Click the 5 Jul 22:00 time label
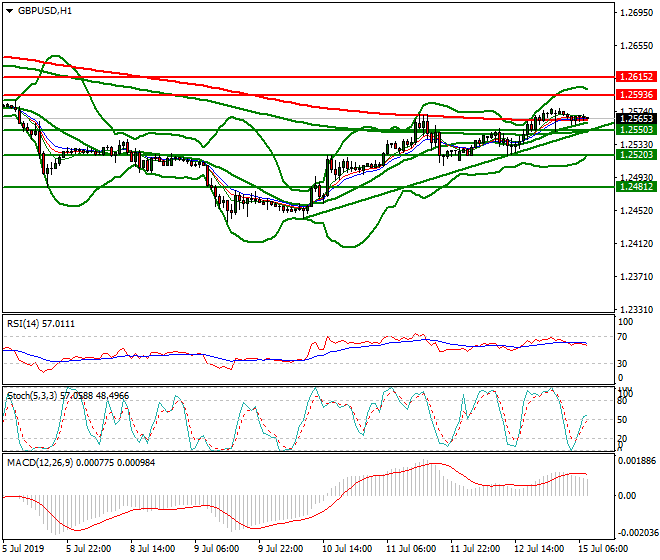660x560 pixels. 89,549
